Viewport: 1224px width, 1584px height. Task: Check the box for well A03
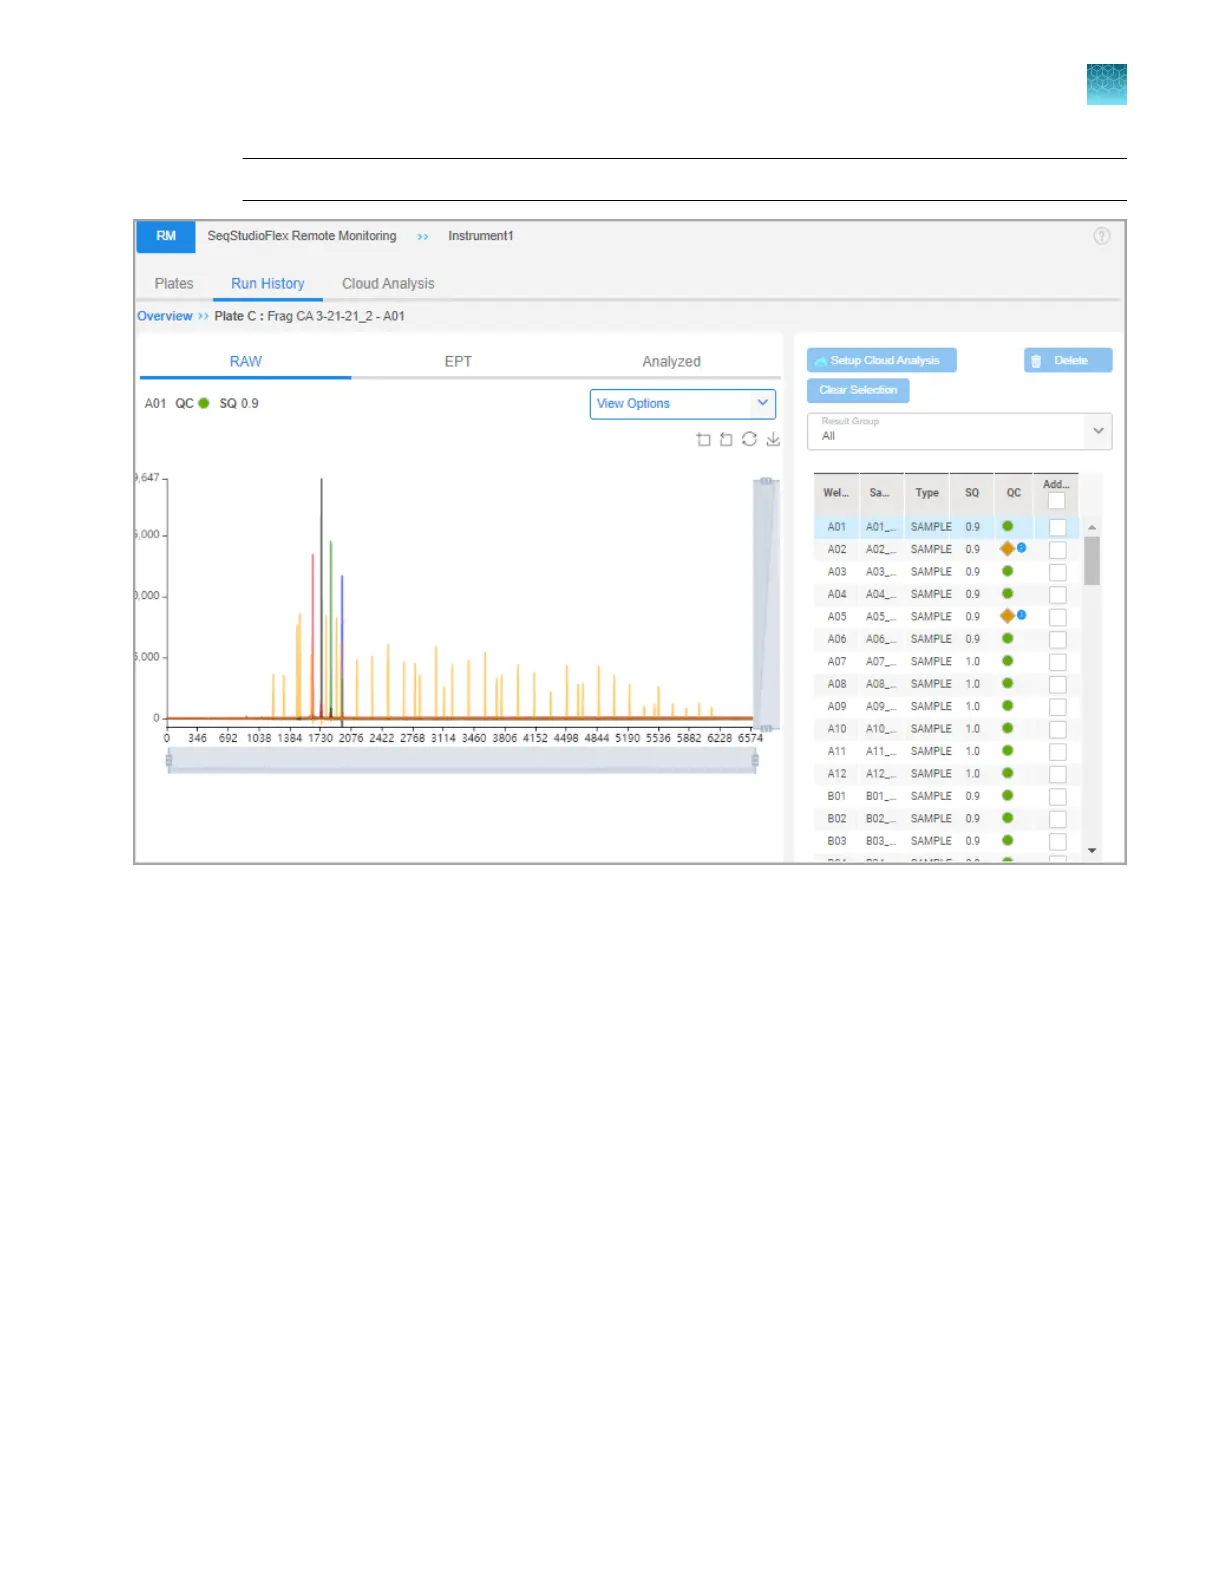1057,573
